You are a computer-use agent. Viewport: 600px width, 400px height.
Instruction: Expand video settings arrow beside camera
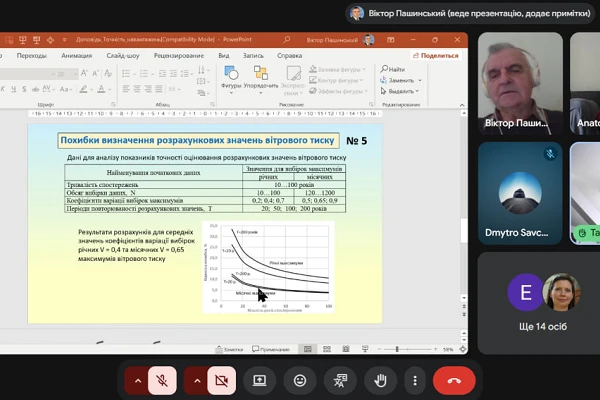pyautogui.click(x=197, y=380)
